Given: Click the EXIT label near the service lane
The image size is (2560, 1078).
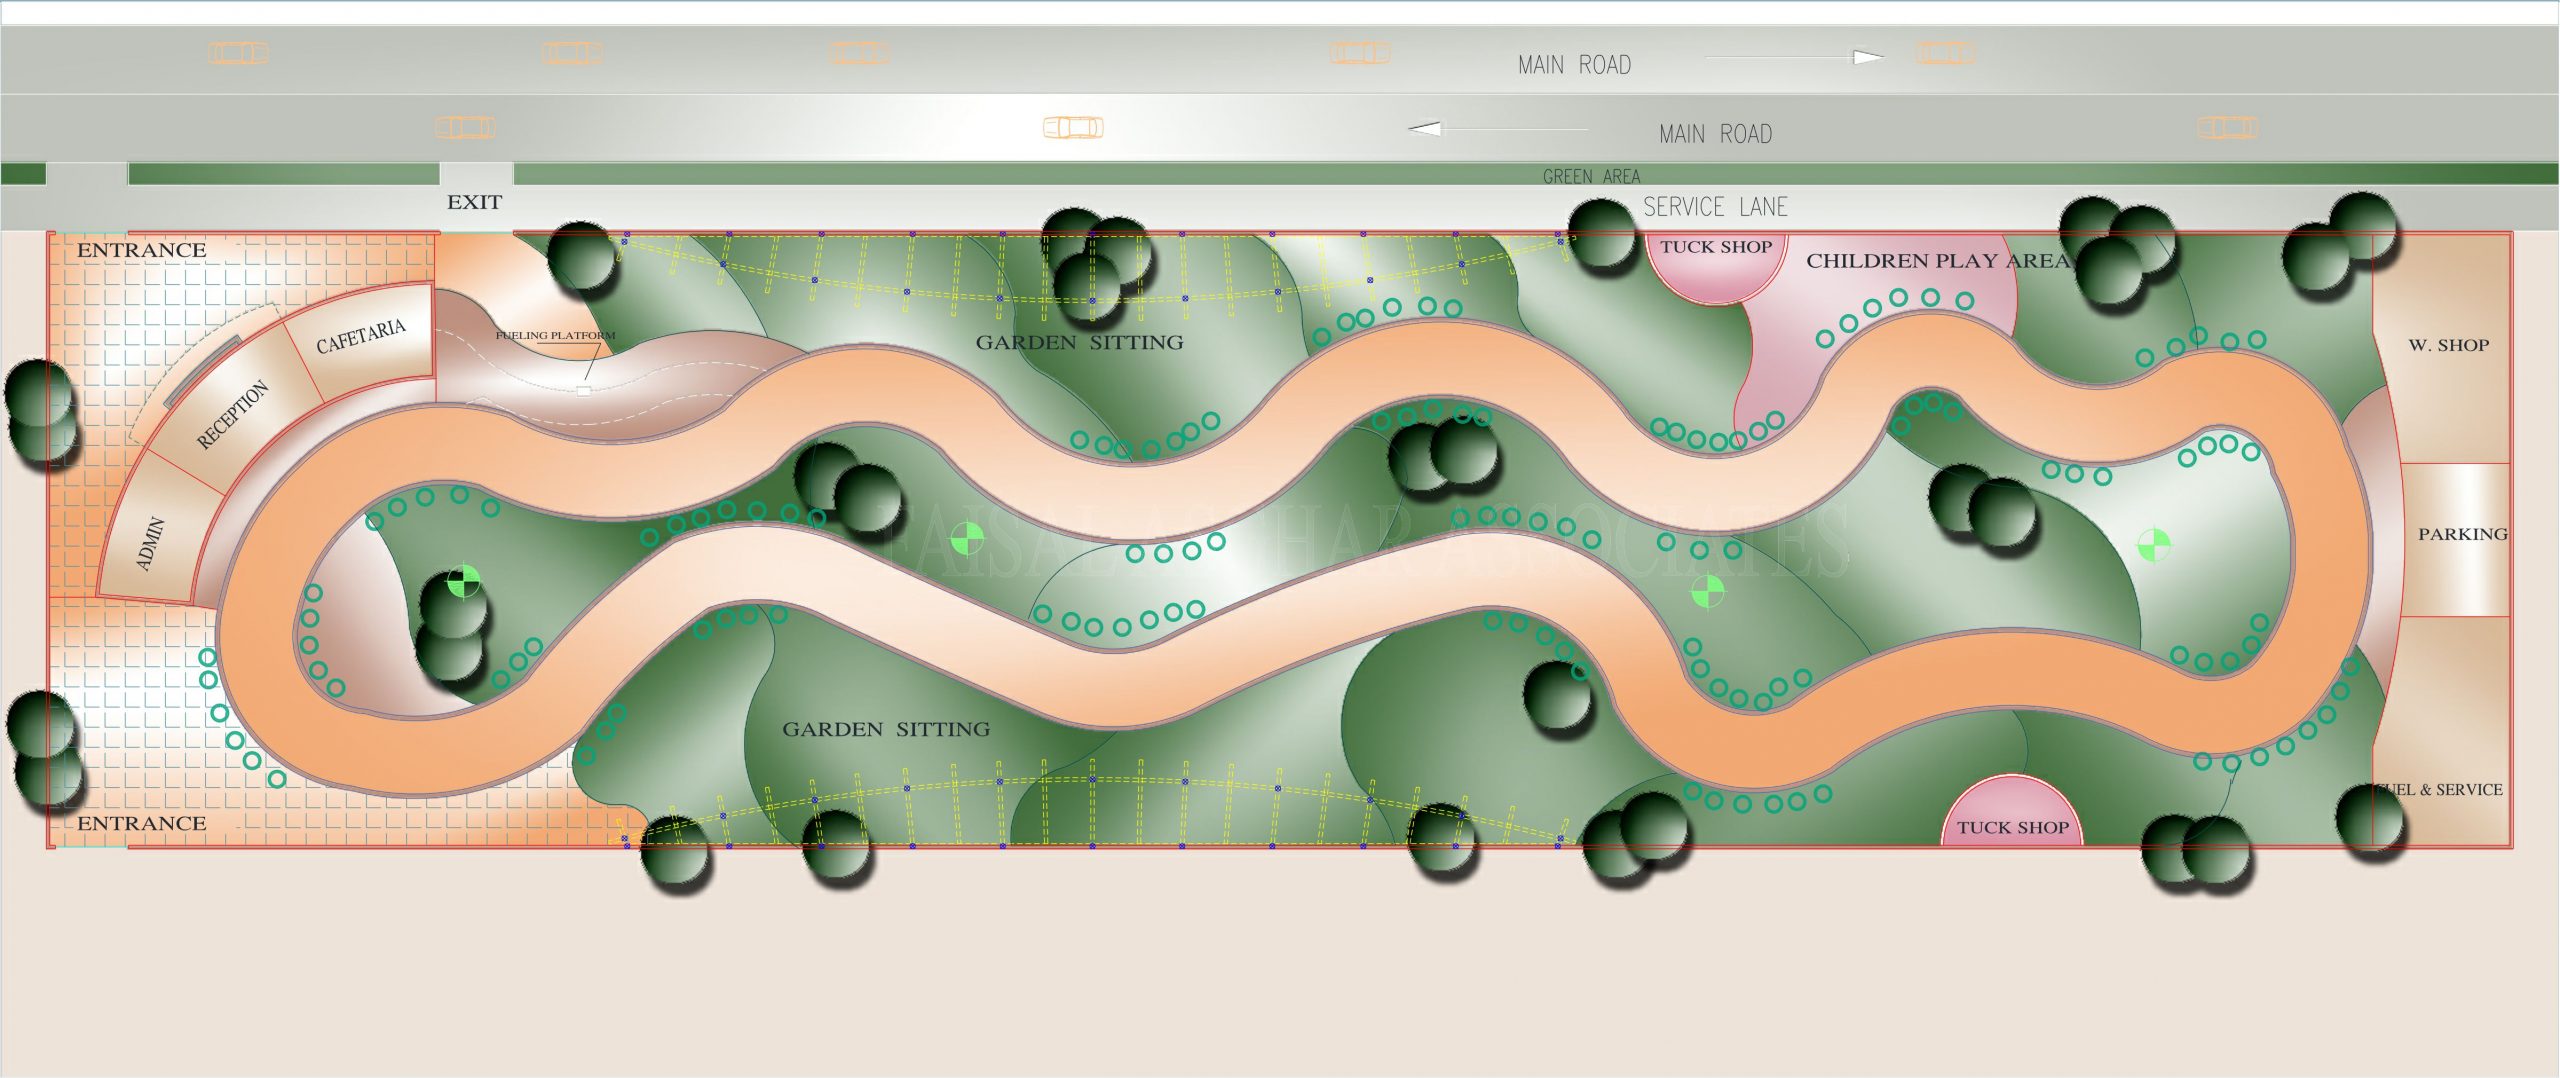Looking at the screenshot, I should 474,202.
